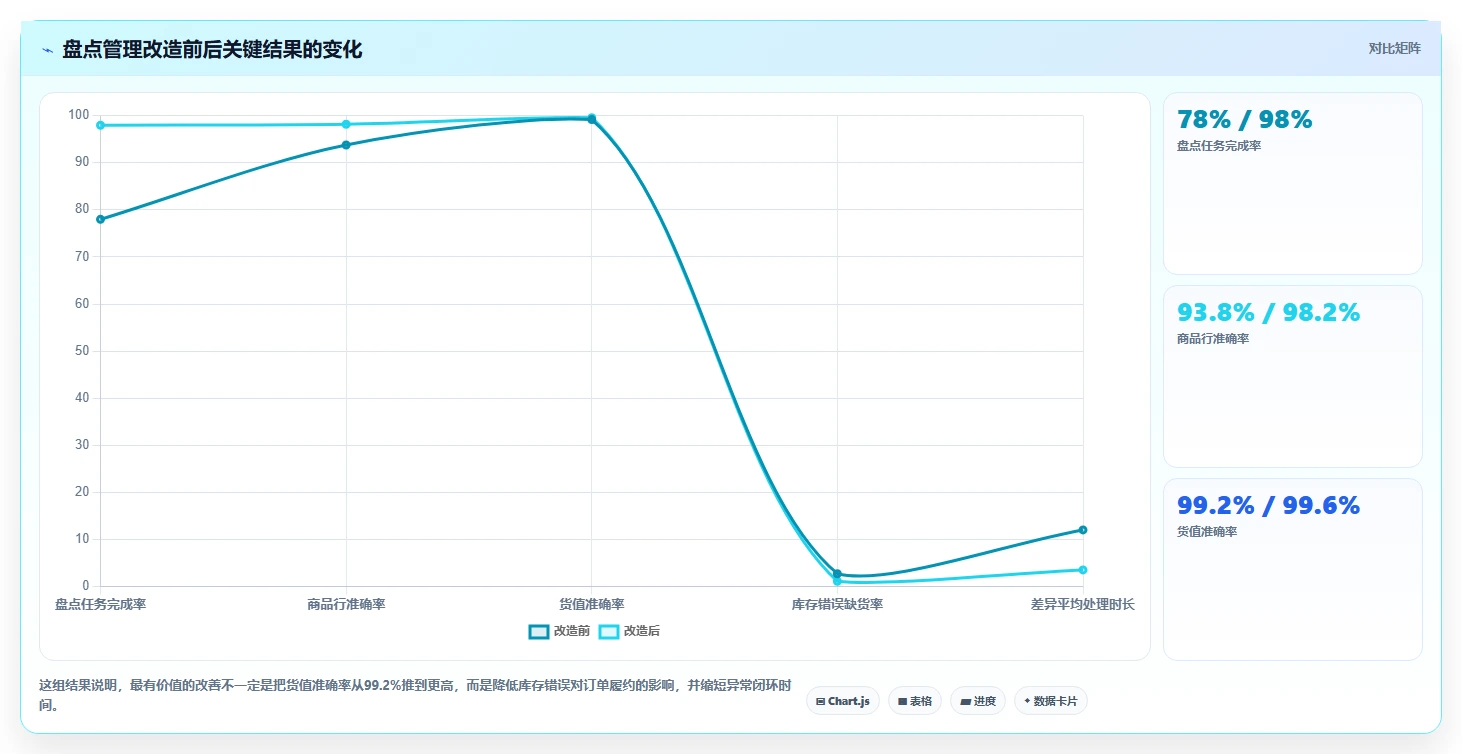
Task: Click the 改造前 point at 库存错误缺货率
Action: pos(837,573)
